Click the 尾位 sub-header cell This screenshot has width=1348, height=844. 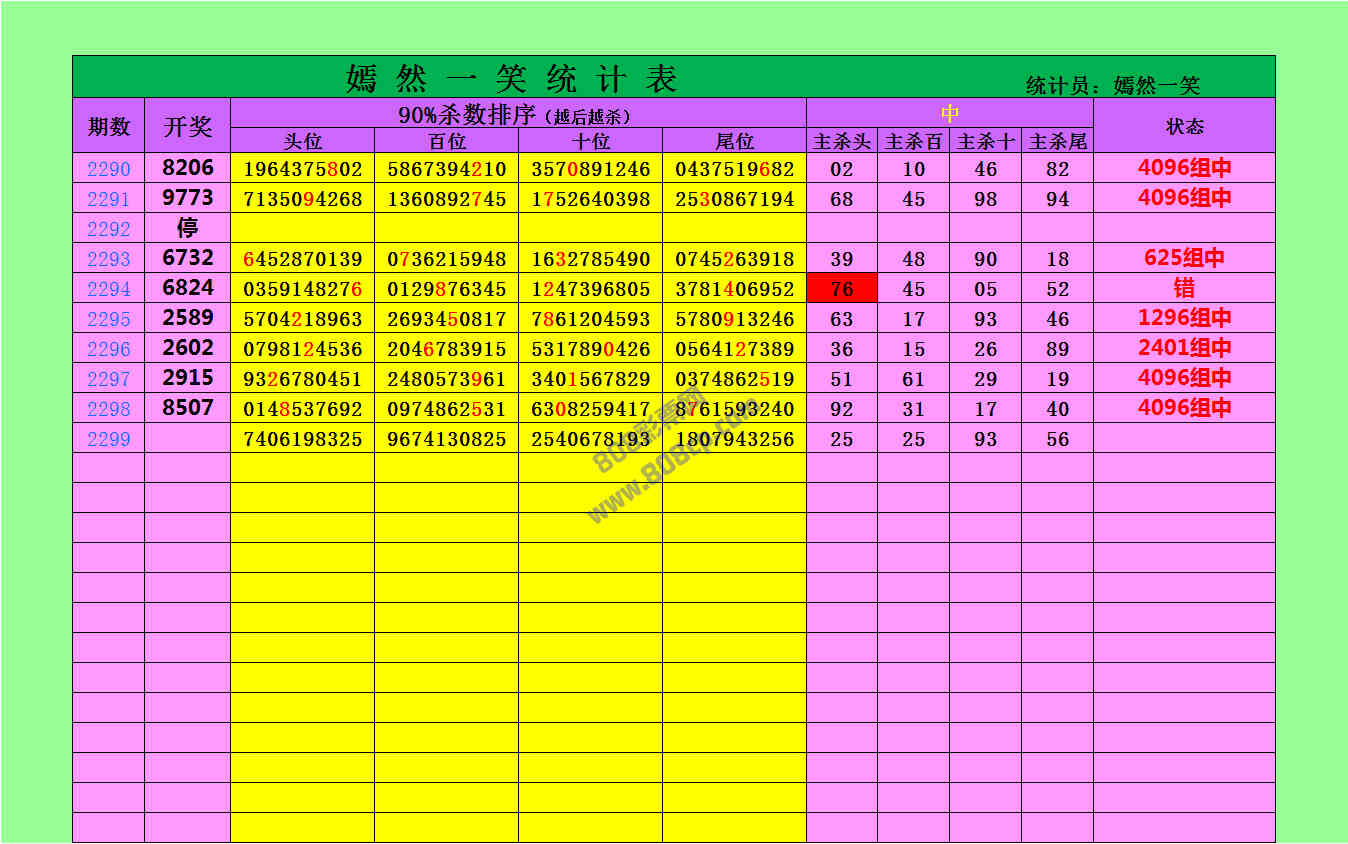[x=734, y=141]
